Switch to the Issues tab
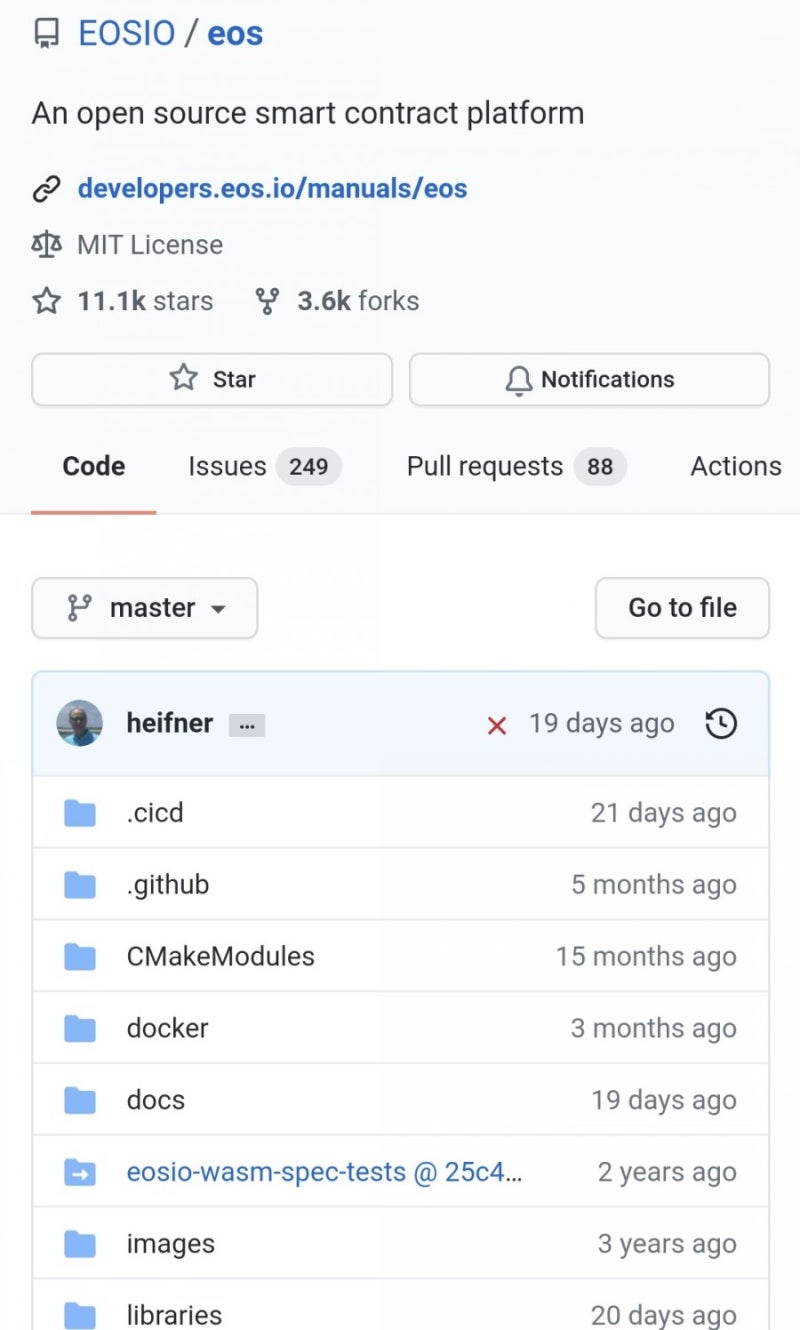This screenshot has width=800, height=1330. pos(264,467)
